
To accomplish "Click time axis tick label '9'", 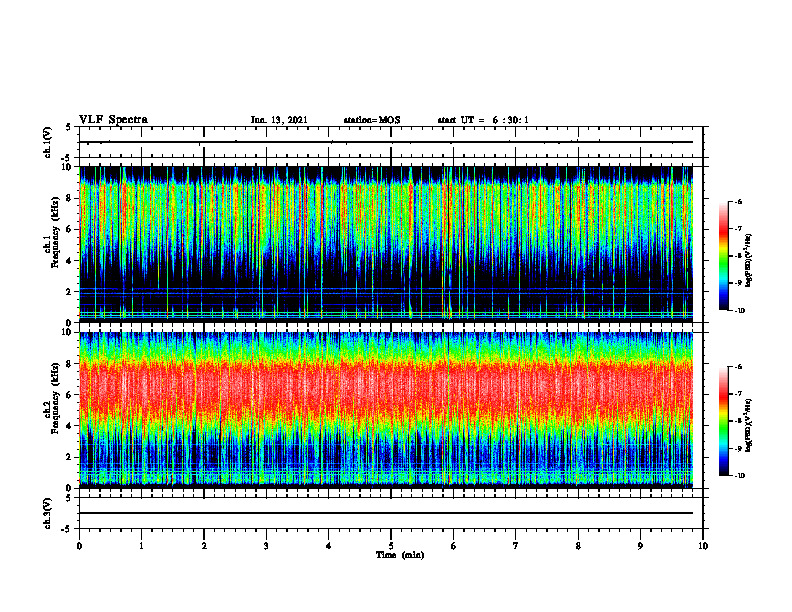I will (x=640, y=546).
